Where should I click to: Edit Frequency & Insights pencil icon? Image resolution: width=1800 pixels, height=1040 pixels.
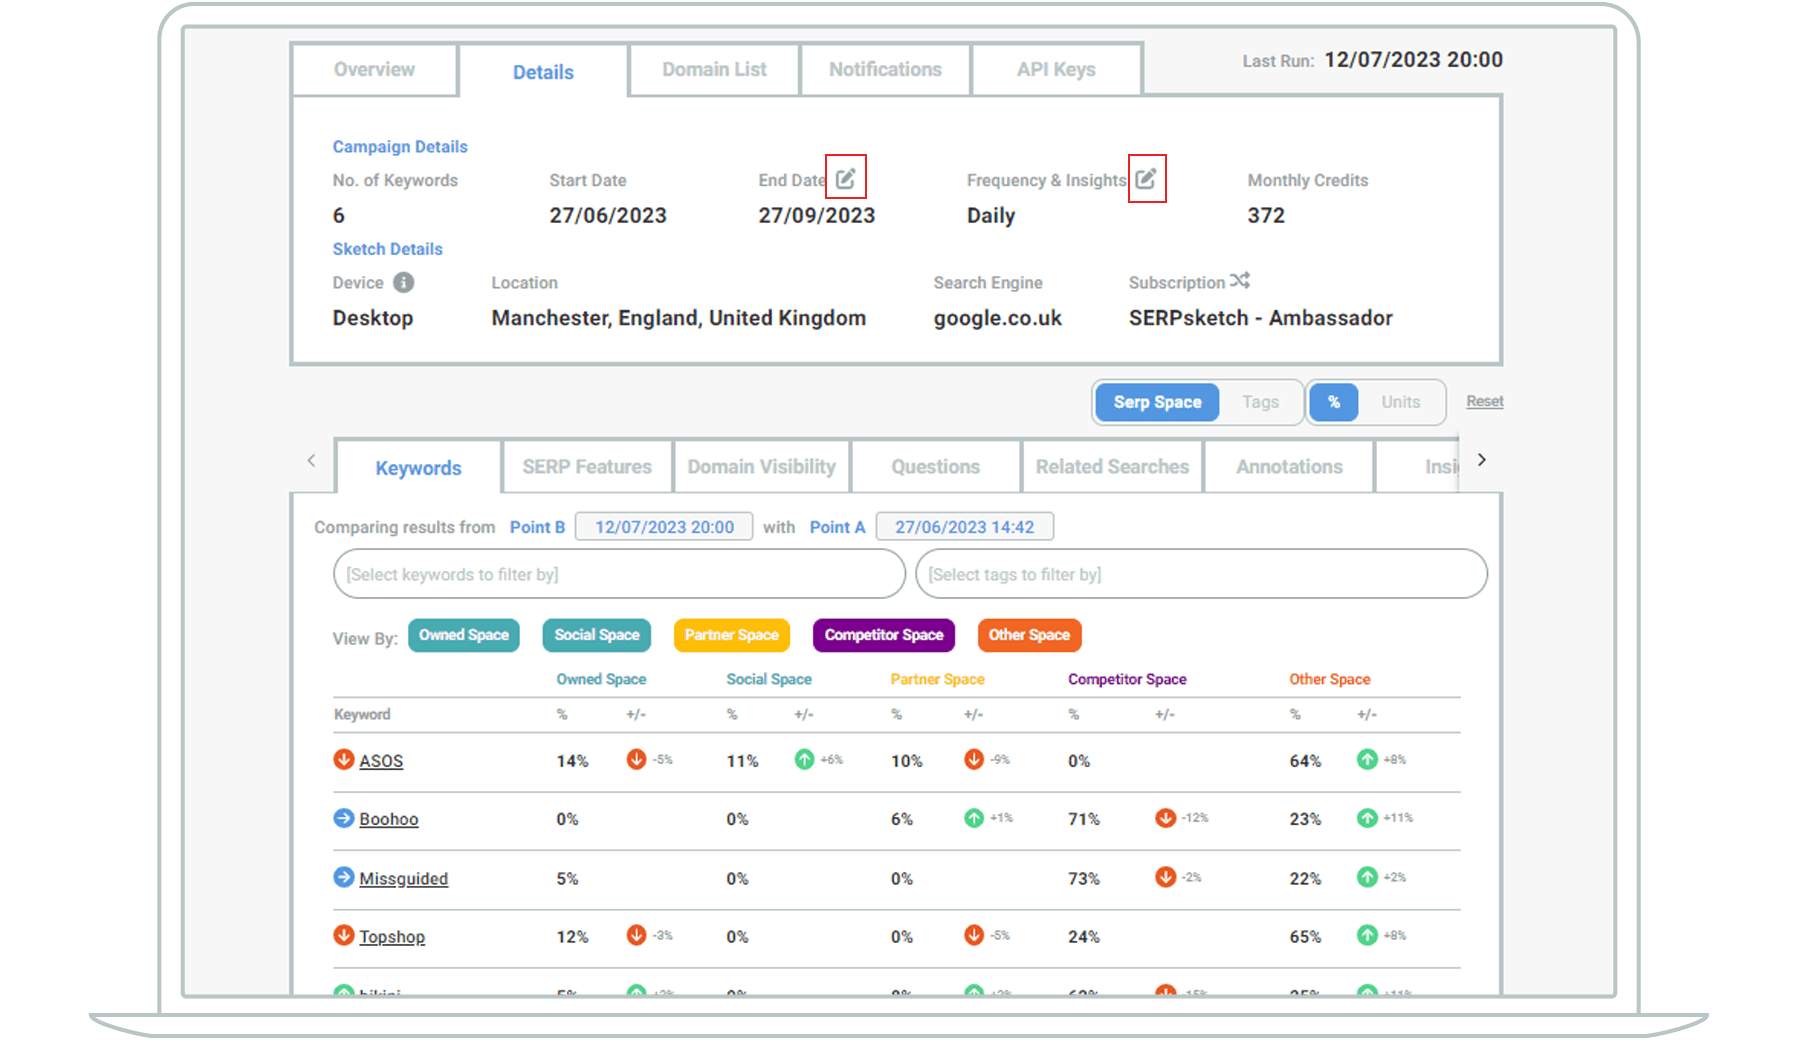tap(1146, 178)
